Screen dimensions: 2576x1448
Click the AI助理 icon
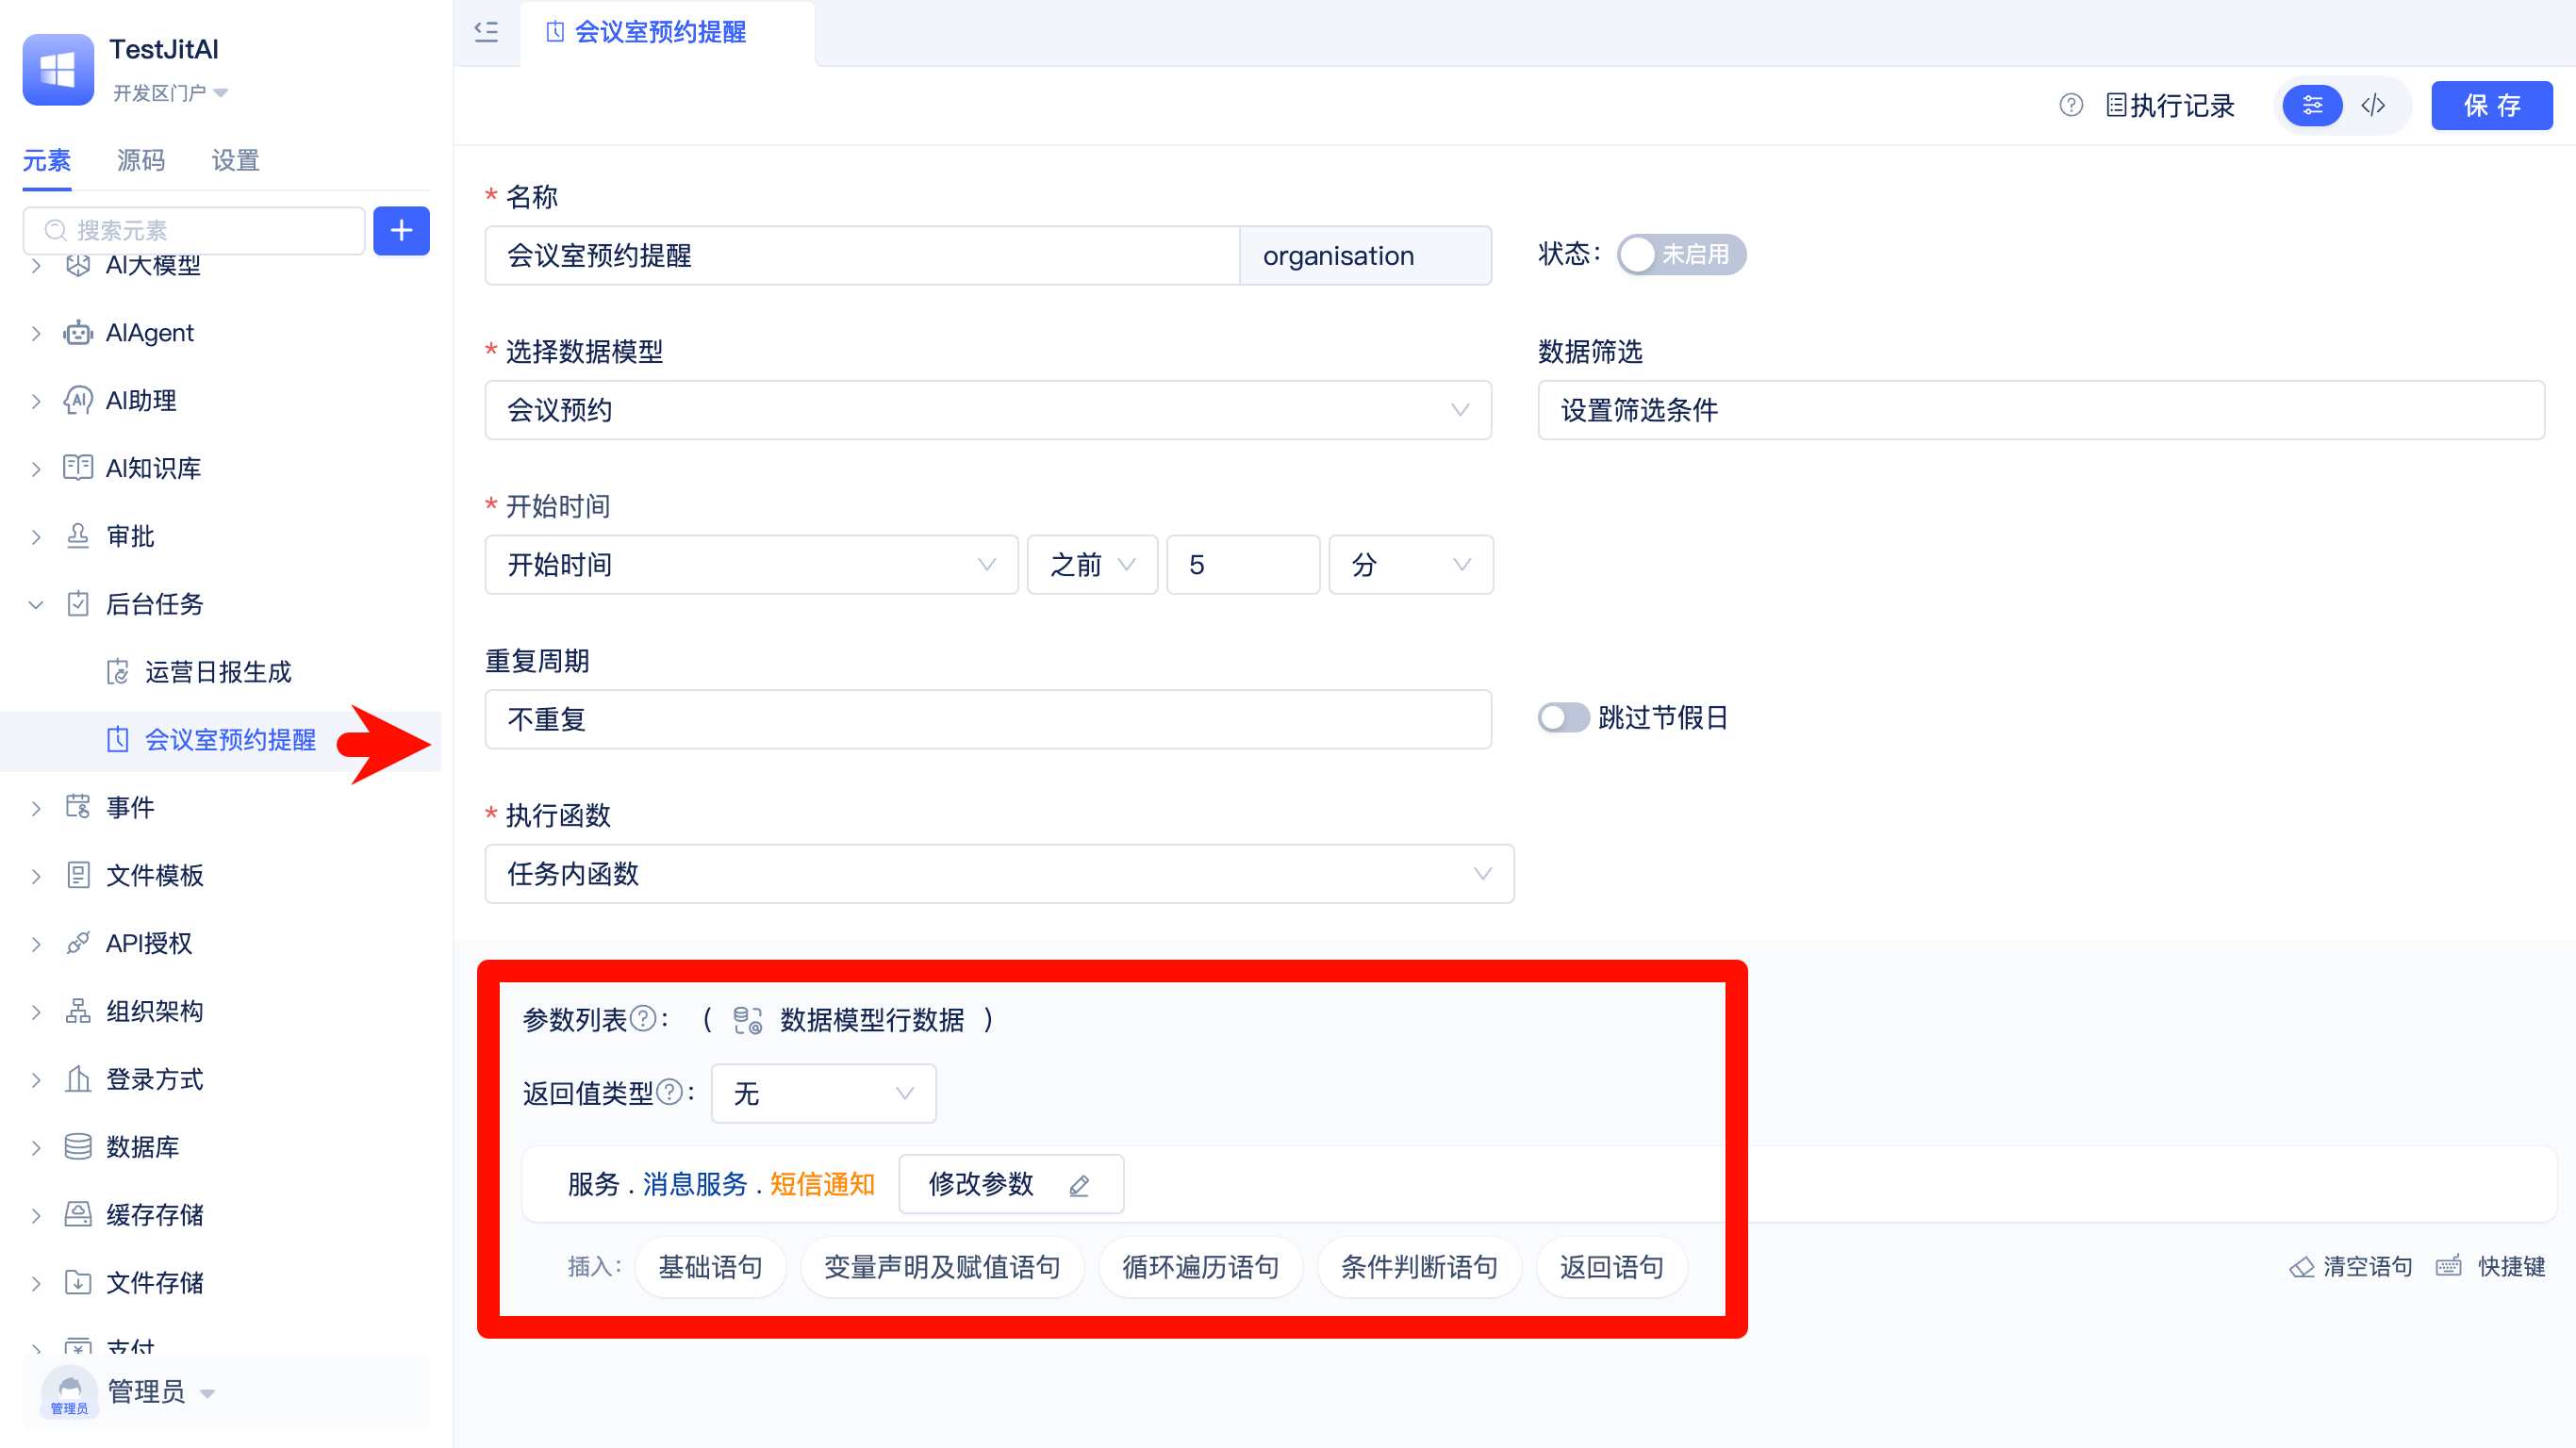[x=78, y=401]
